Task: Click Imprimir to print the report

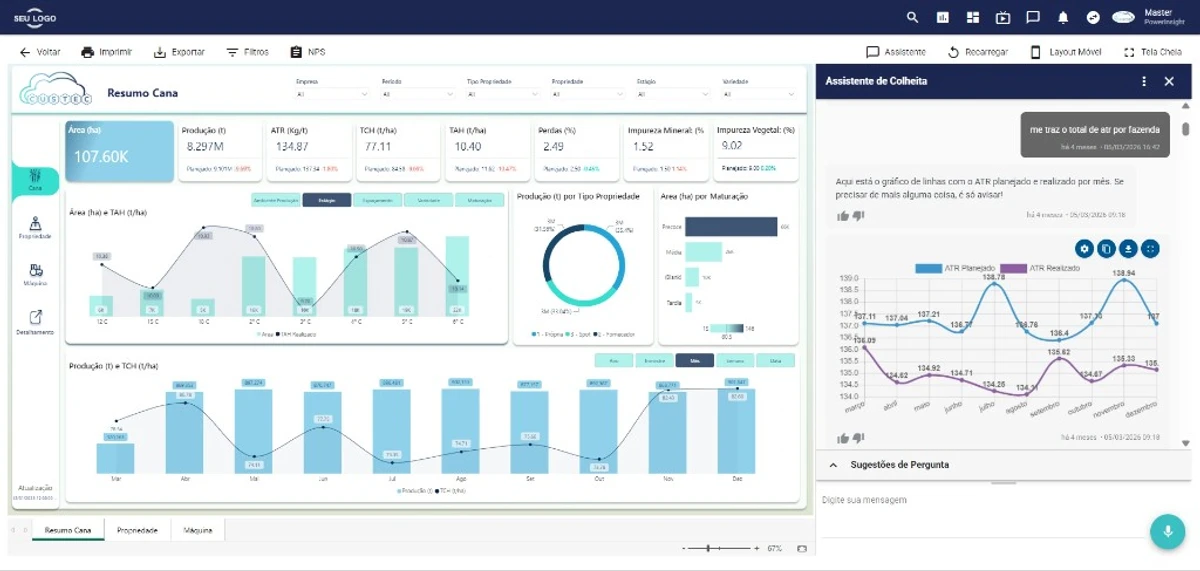Action: pyautogui.click(x=106, y=52)
